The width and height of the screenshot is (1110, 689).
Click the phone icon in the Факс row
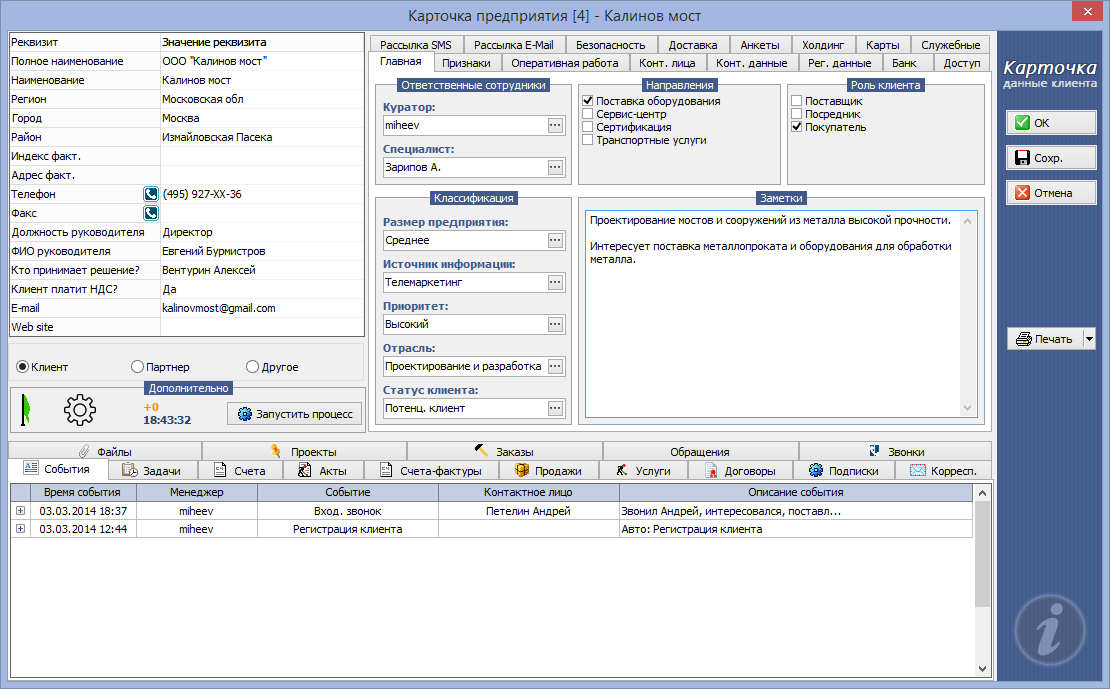150,213
